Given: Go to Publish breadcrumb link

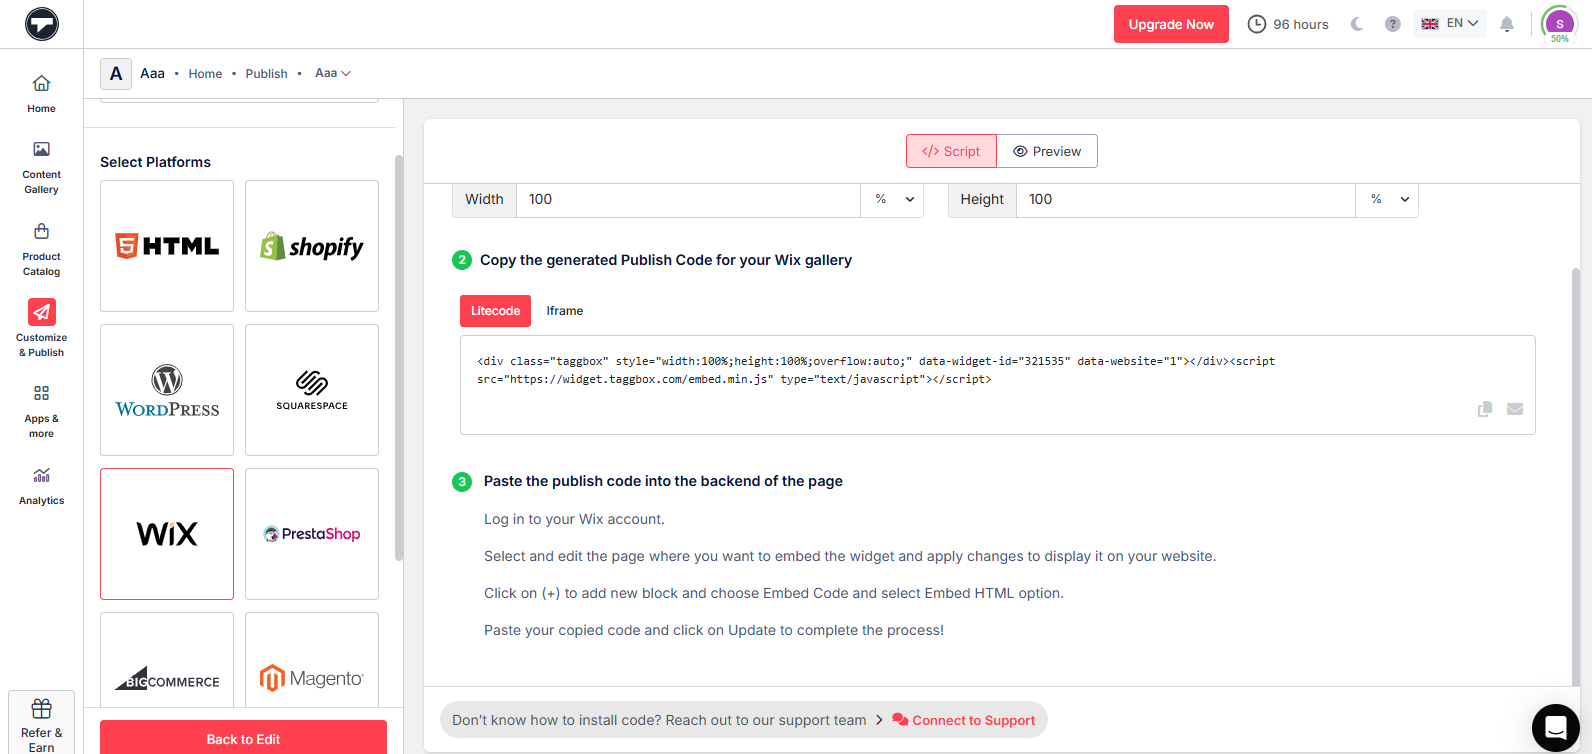Looking at the screenshot, I should pos(266,74).
